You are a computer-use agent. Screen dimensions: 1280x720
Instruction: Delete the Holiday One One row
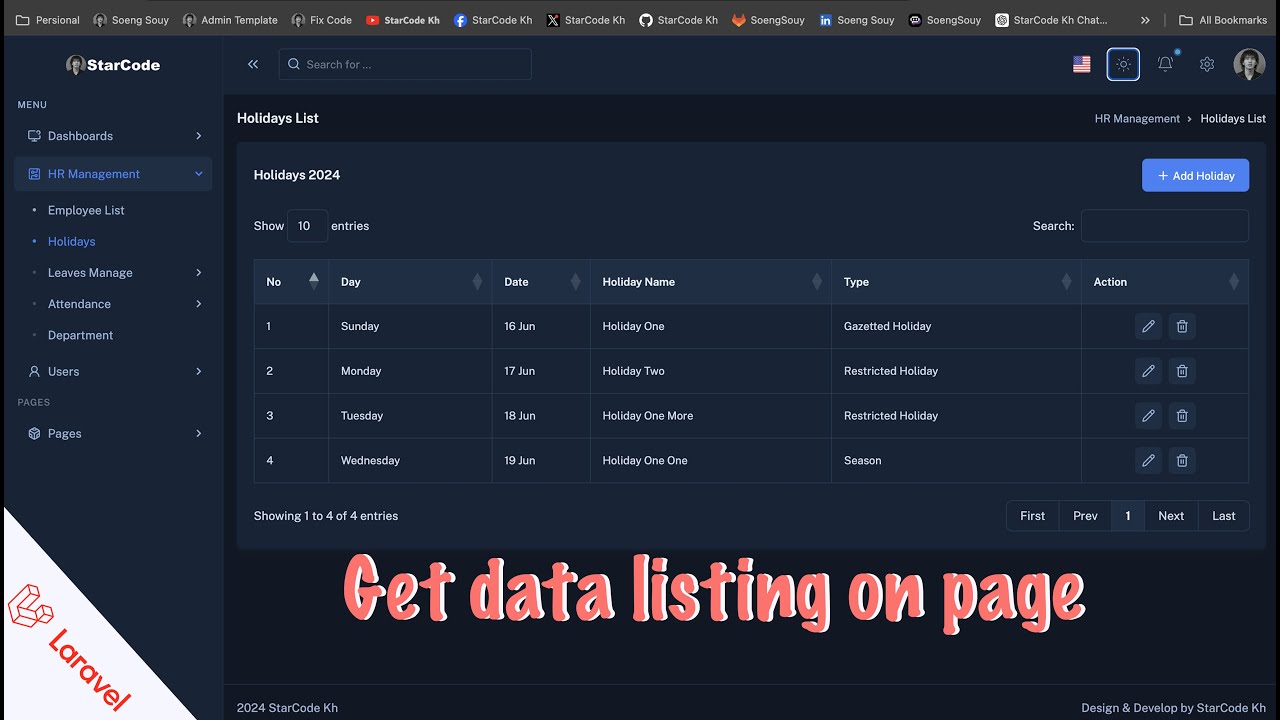tap(1182, 461)
